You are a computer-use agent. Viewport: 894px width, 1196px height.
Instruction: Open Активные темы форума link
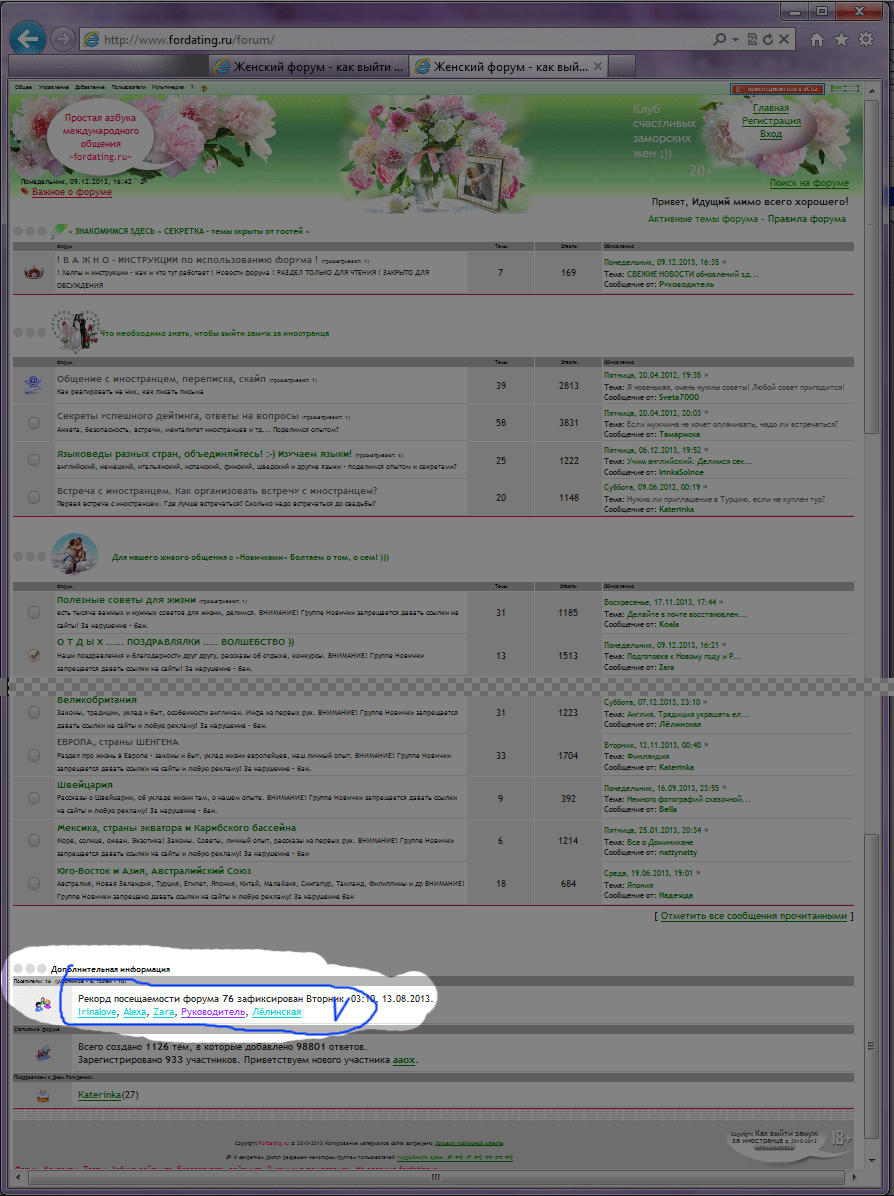tap(703, 219)
